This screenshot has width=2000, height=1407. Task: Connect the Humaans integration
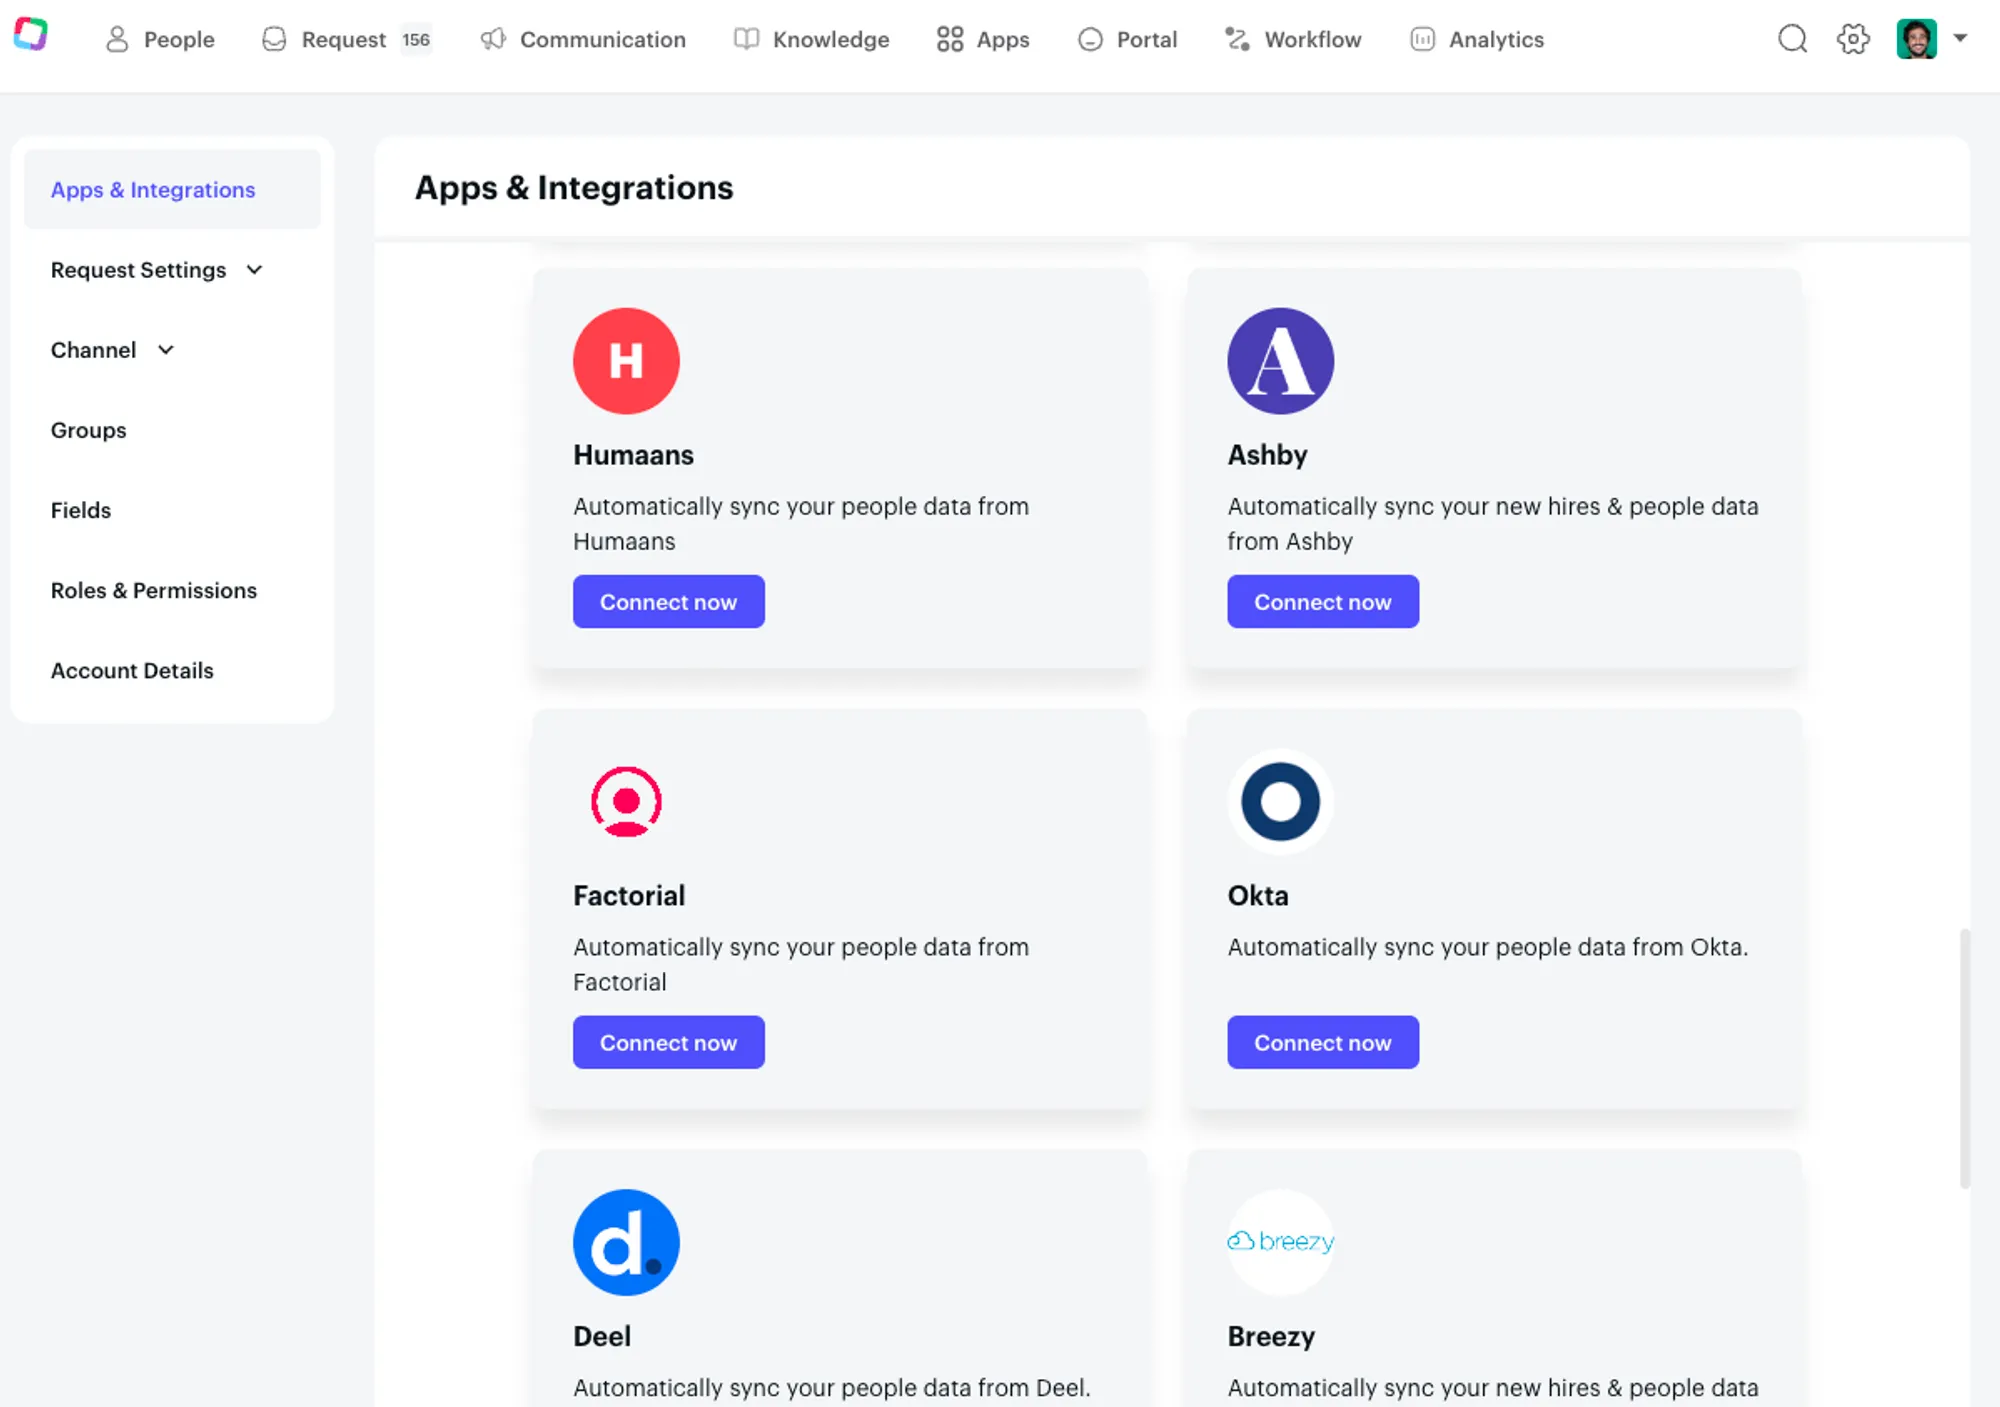click(x=668, y=602)
